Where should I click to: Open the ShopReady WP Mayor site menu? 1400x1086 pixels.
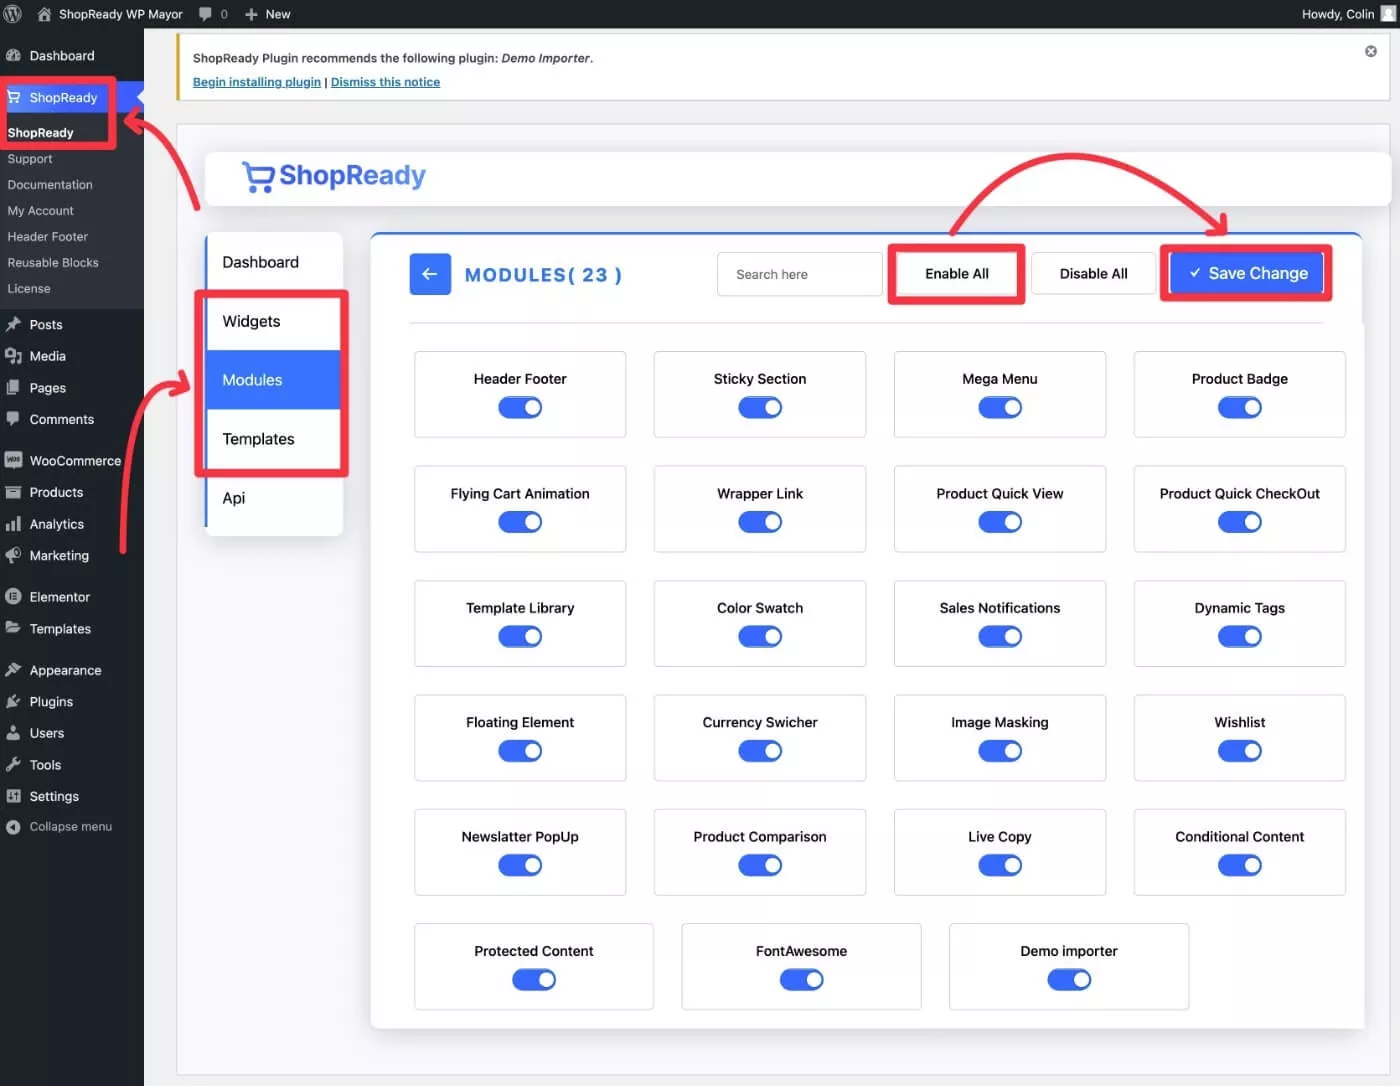click(110, 14)
